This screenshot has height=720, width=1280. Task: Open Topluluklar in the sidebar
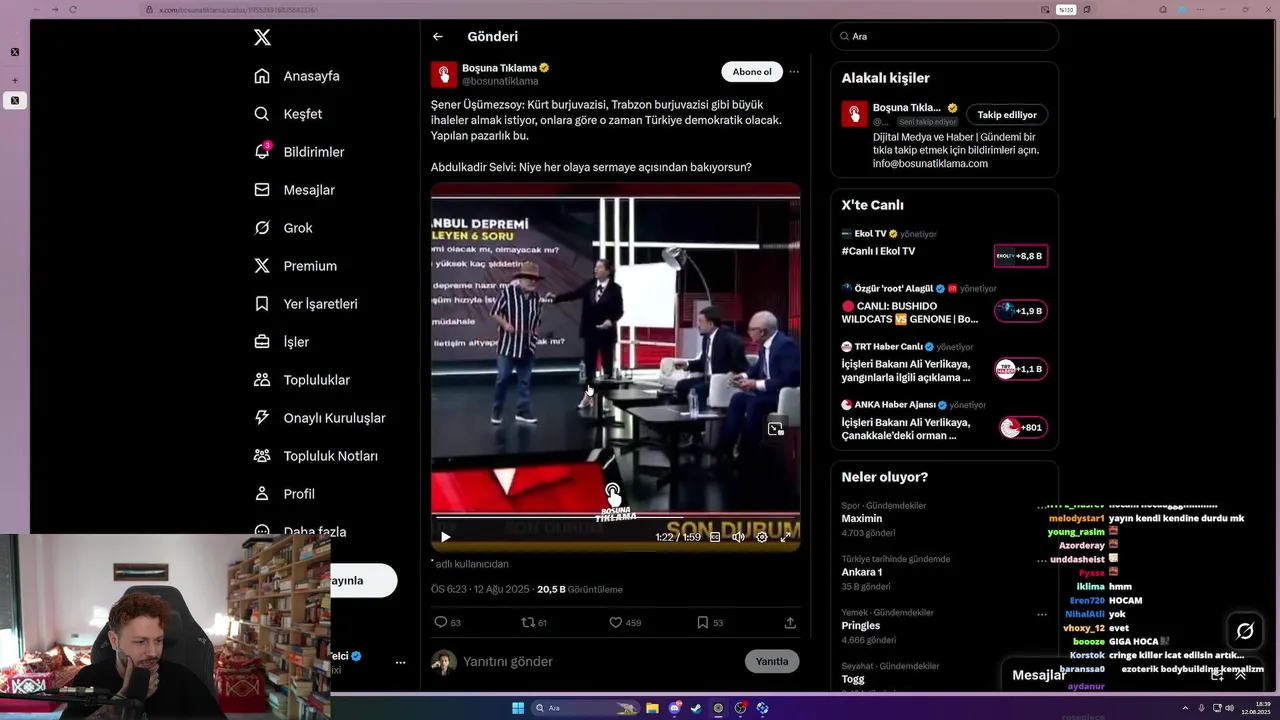pyautogui.click(x=301, y=380)
